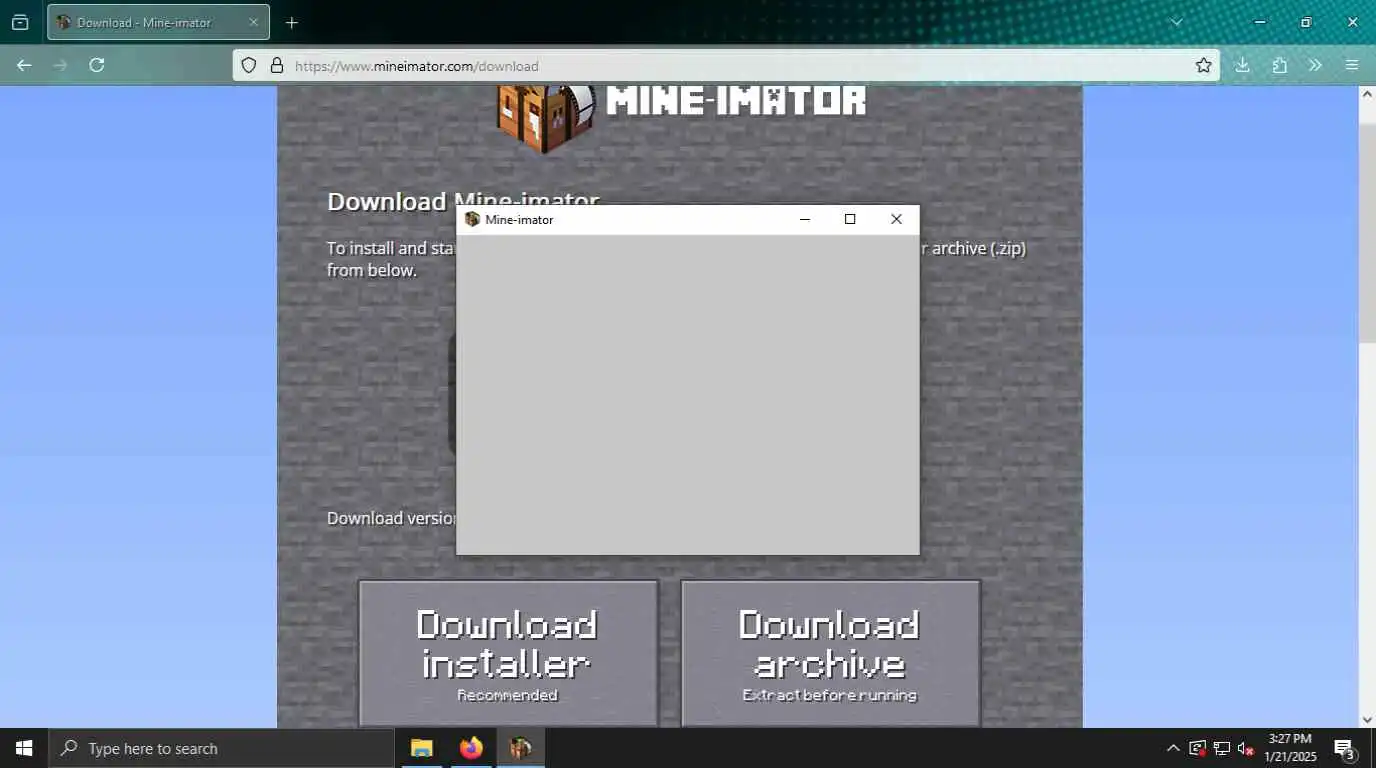Click the Download installer button
Image resolution: width=1376 pixels, height=768 pixels.
[508, 654]
